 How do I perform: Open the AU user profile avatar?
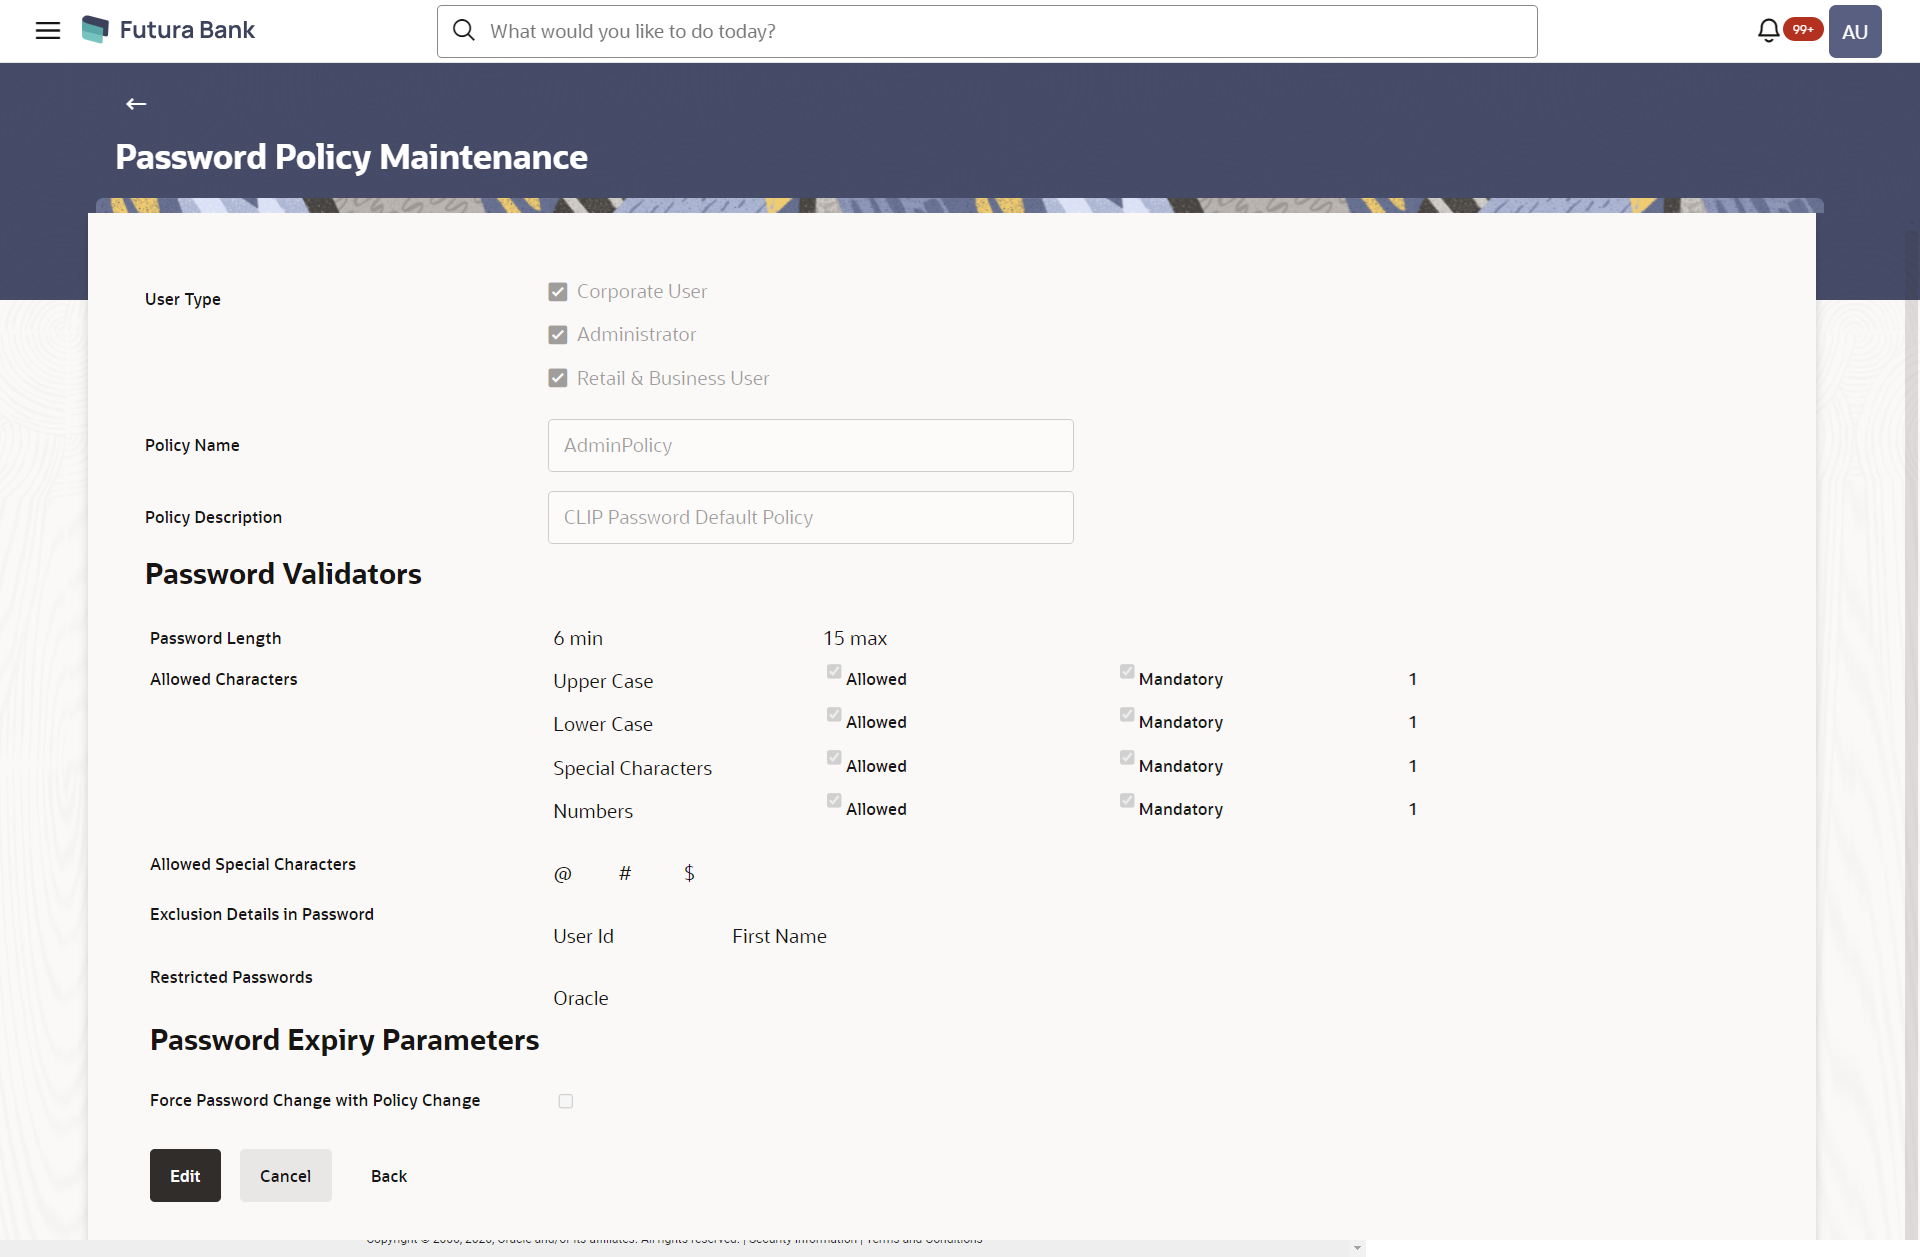coord(1854,31)
